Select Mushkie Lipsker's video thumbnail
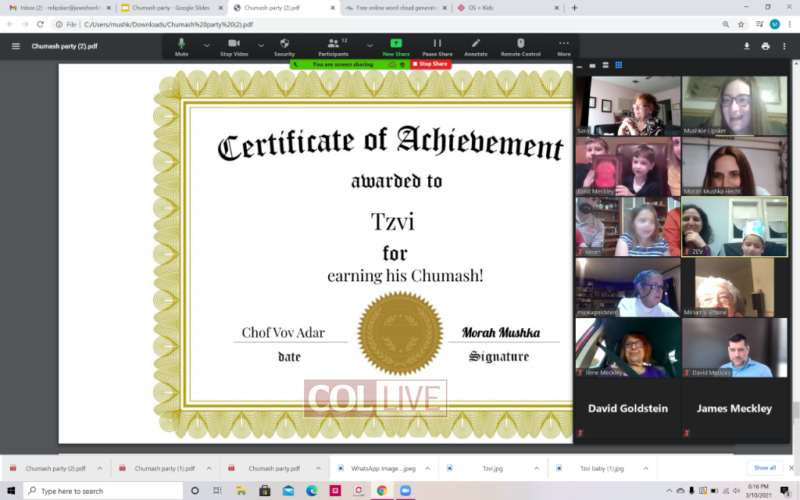The height and width of the screenshot is (500, 800). (721, 107)
